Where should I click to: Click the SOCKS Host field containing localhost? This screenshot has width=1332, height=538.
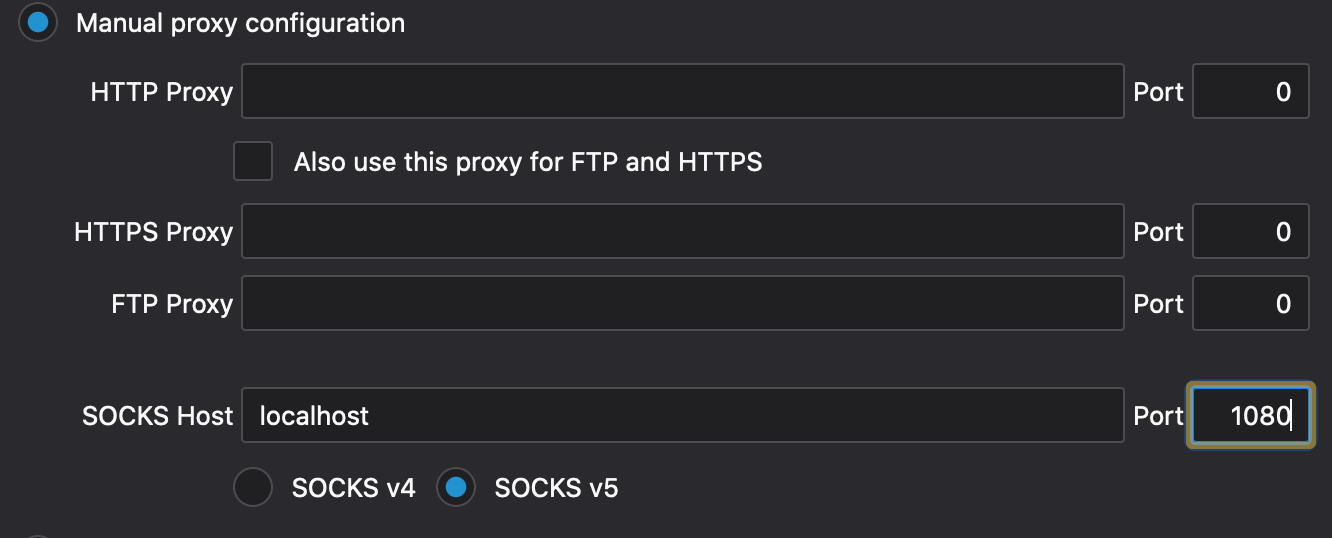682,416
